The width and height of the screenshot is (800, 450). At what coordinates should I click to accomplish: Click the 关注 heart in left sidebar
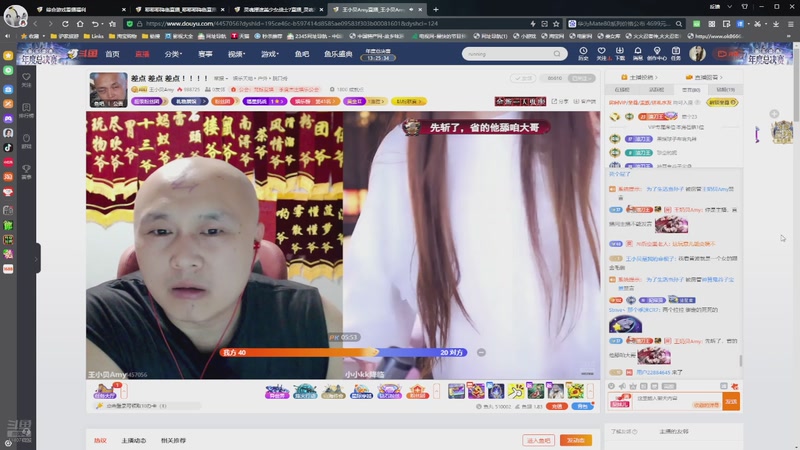(26, 80)
